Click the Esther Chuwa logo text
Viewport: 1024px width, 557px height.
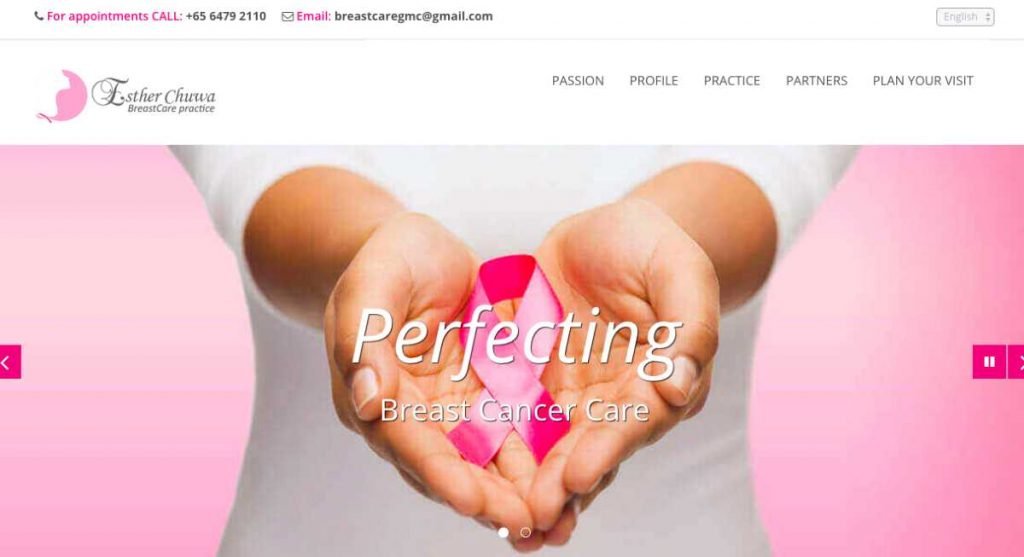[x=153, y=95]
